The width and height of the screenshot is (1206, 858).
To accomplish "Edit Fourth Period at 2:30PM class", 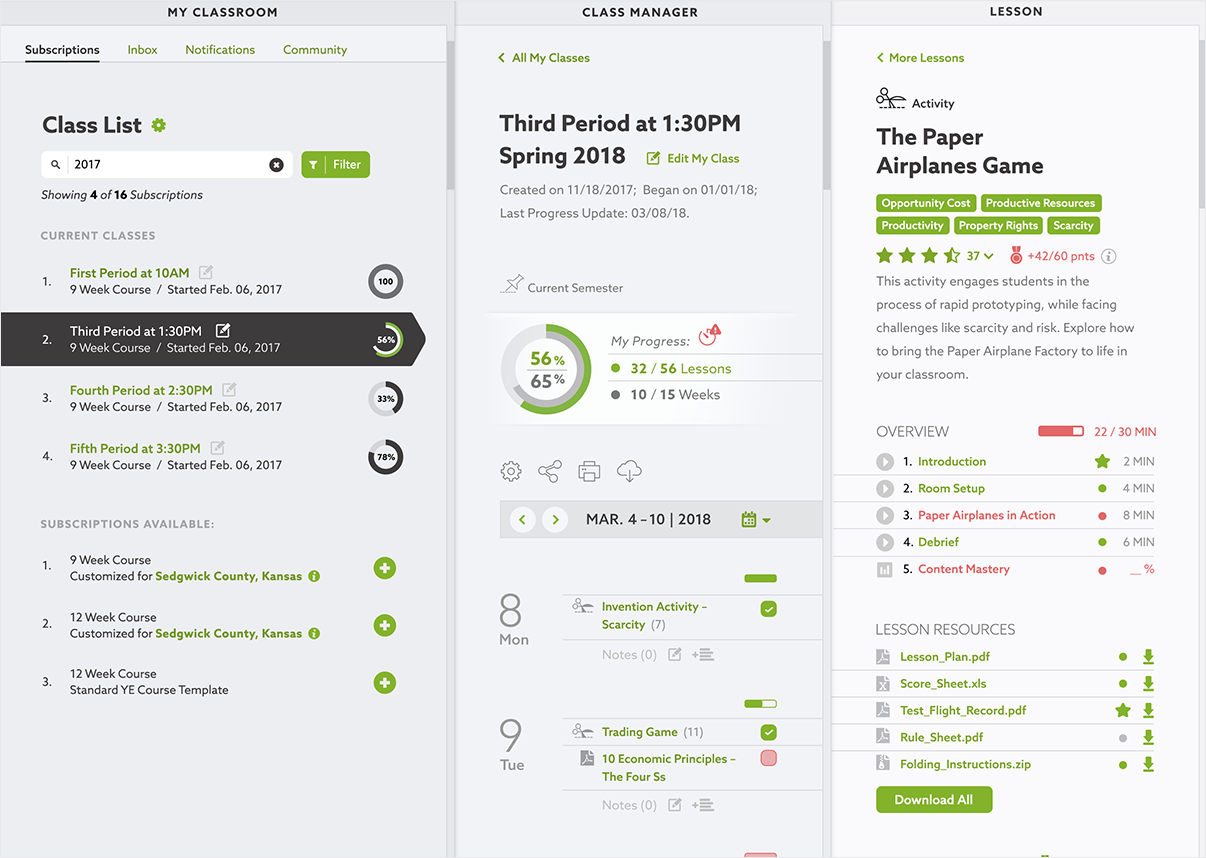I will tap(229, 390).
